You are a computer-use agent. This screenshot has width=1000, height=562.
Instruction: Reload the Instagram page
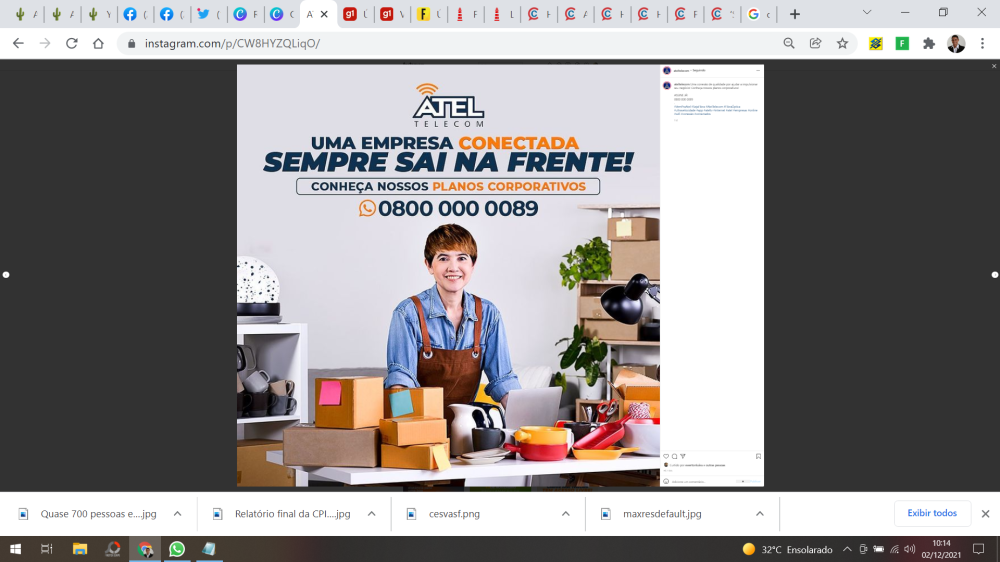click(71, 43)
